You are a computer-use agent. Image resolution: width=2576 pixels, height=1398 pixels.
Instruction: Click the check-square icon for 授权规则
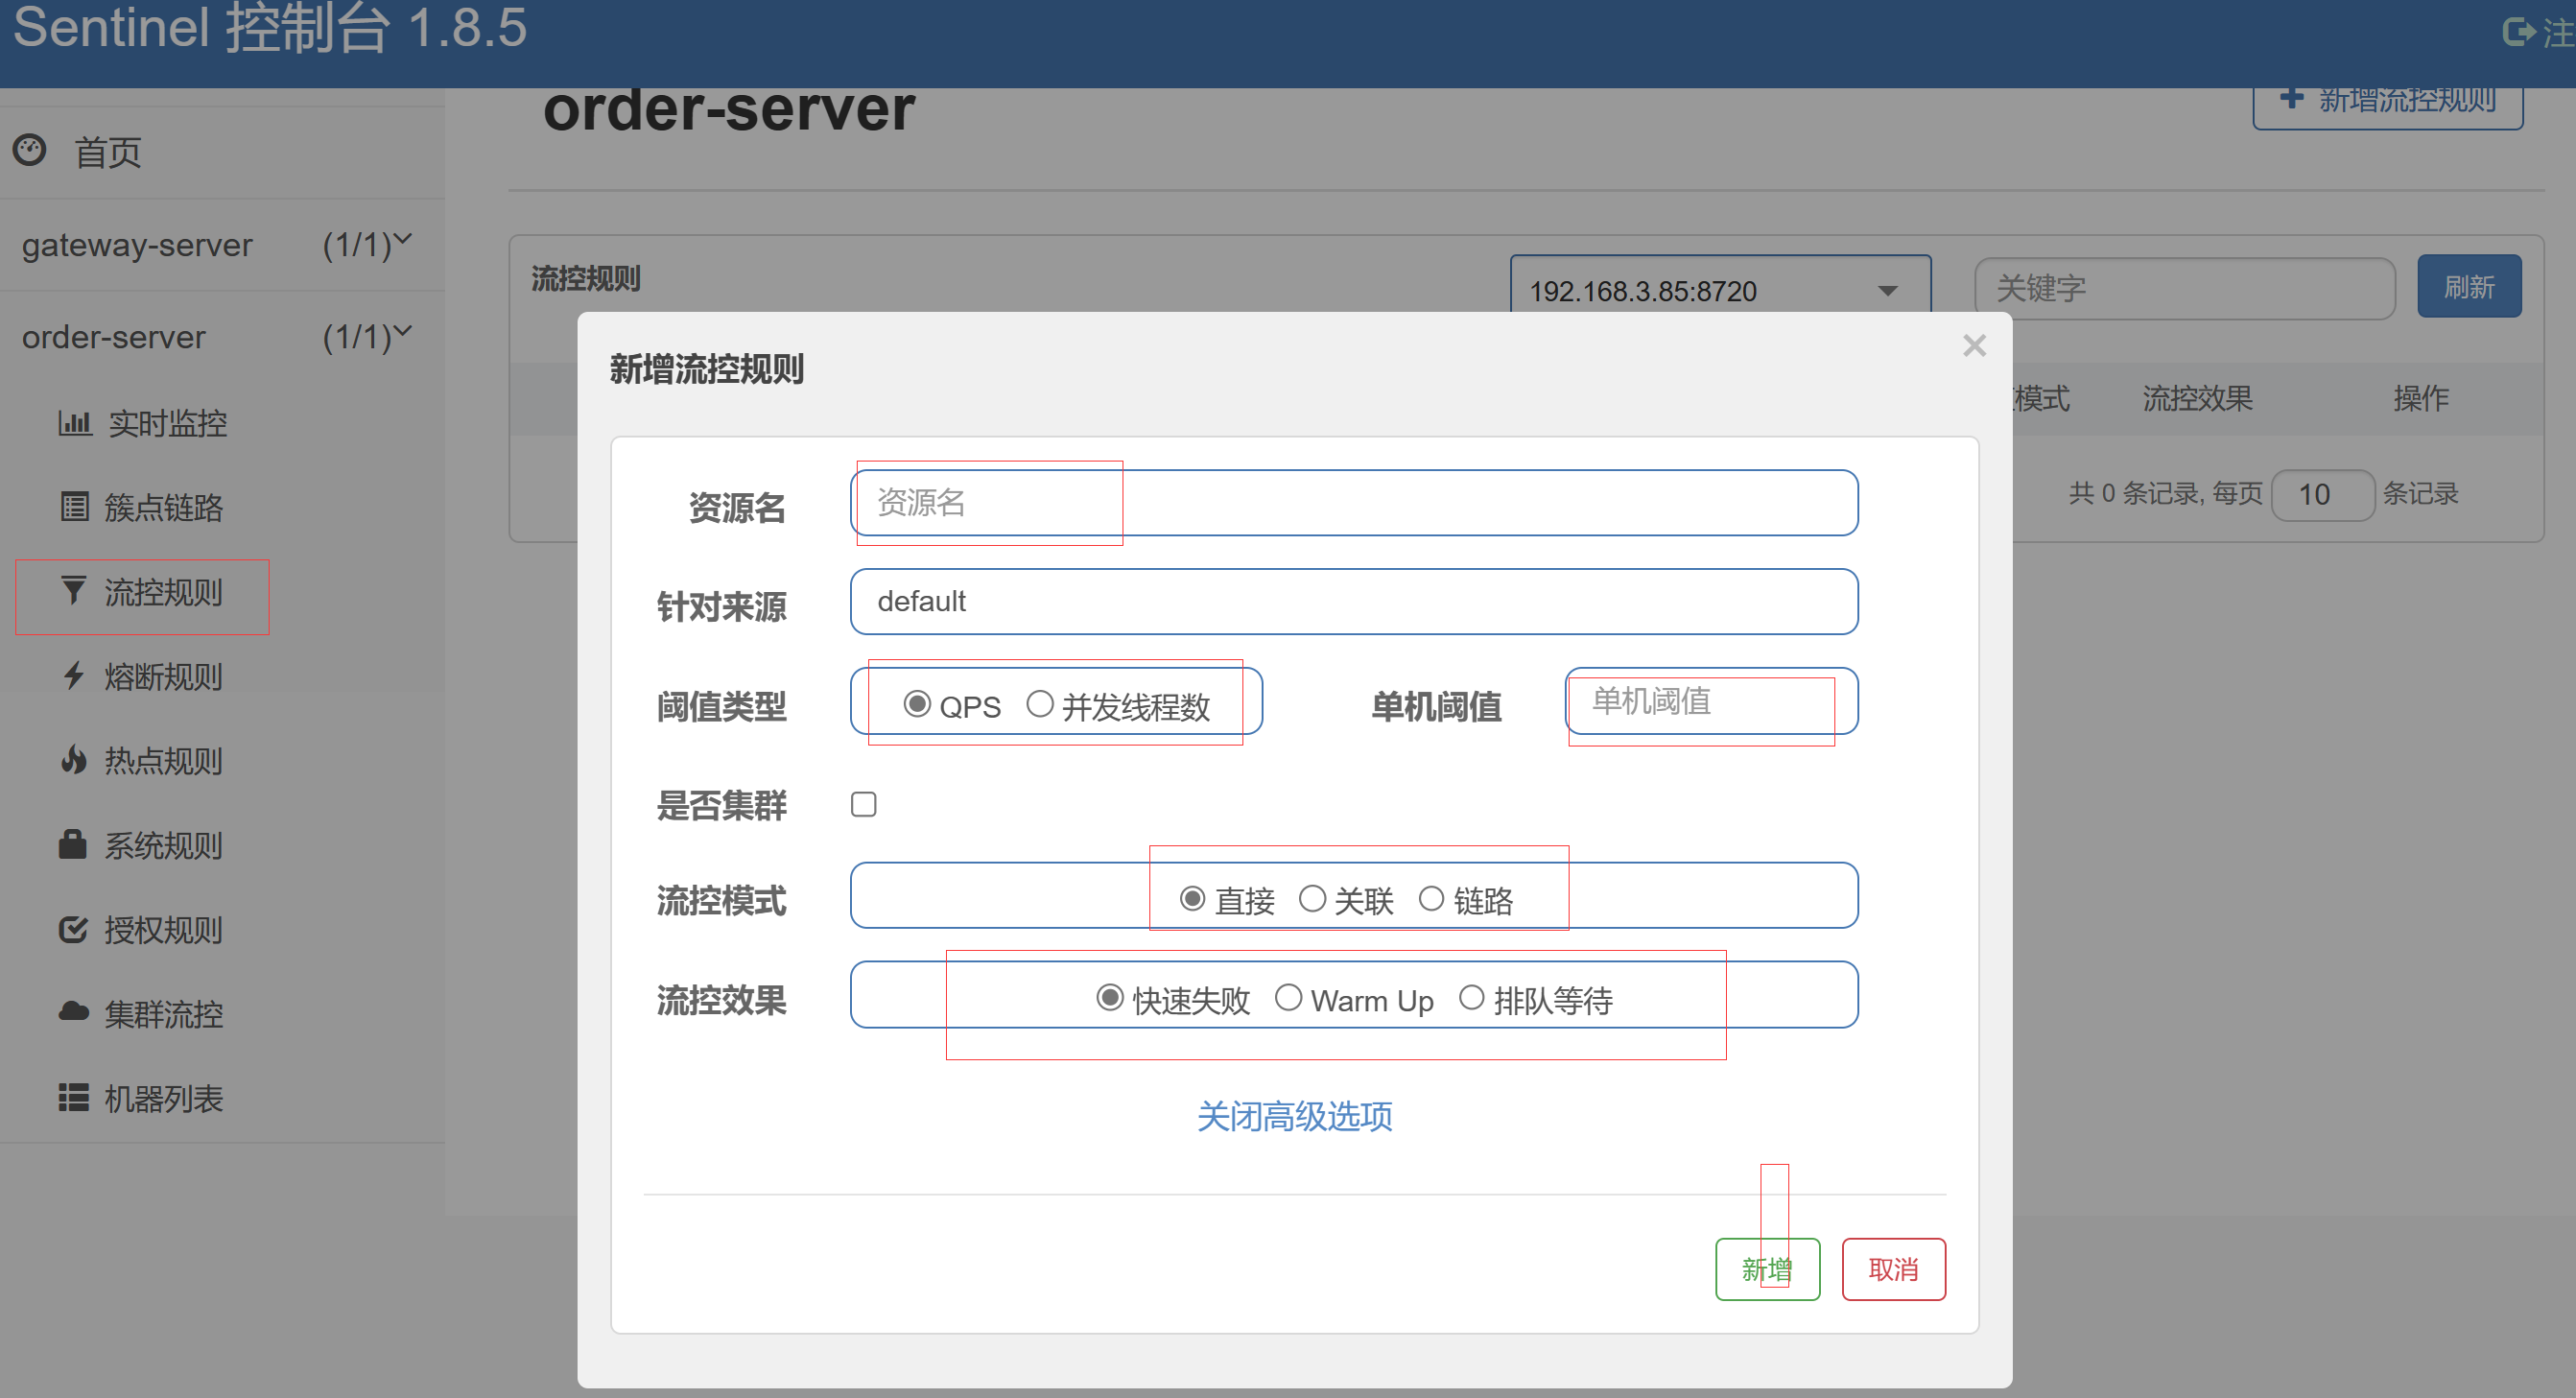click(x=73, y=929)
